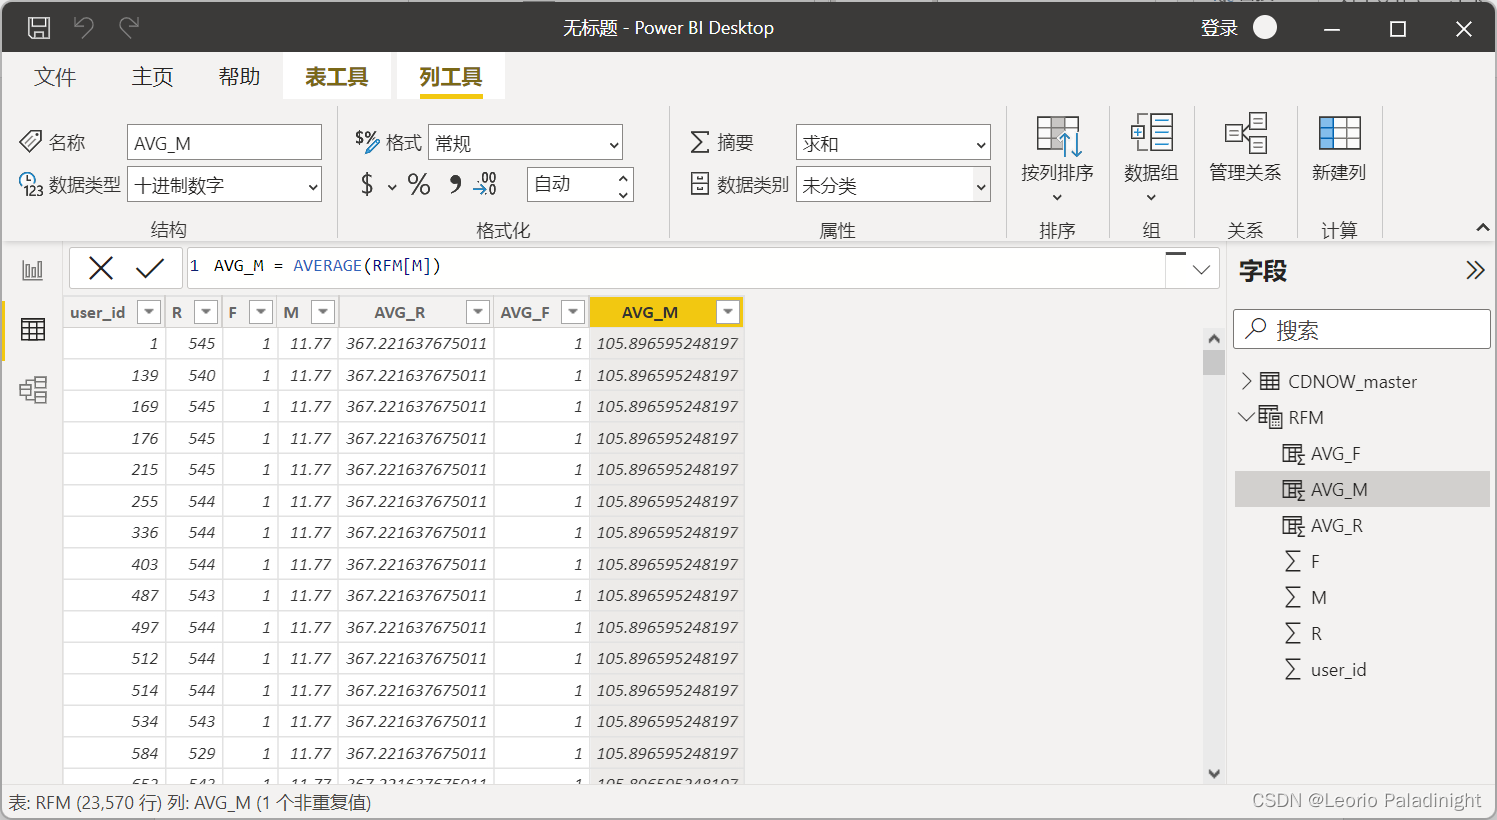Cancel the formula with the X button

pyautogui.click(x=101, y=267)
